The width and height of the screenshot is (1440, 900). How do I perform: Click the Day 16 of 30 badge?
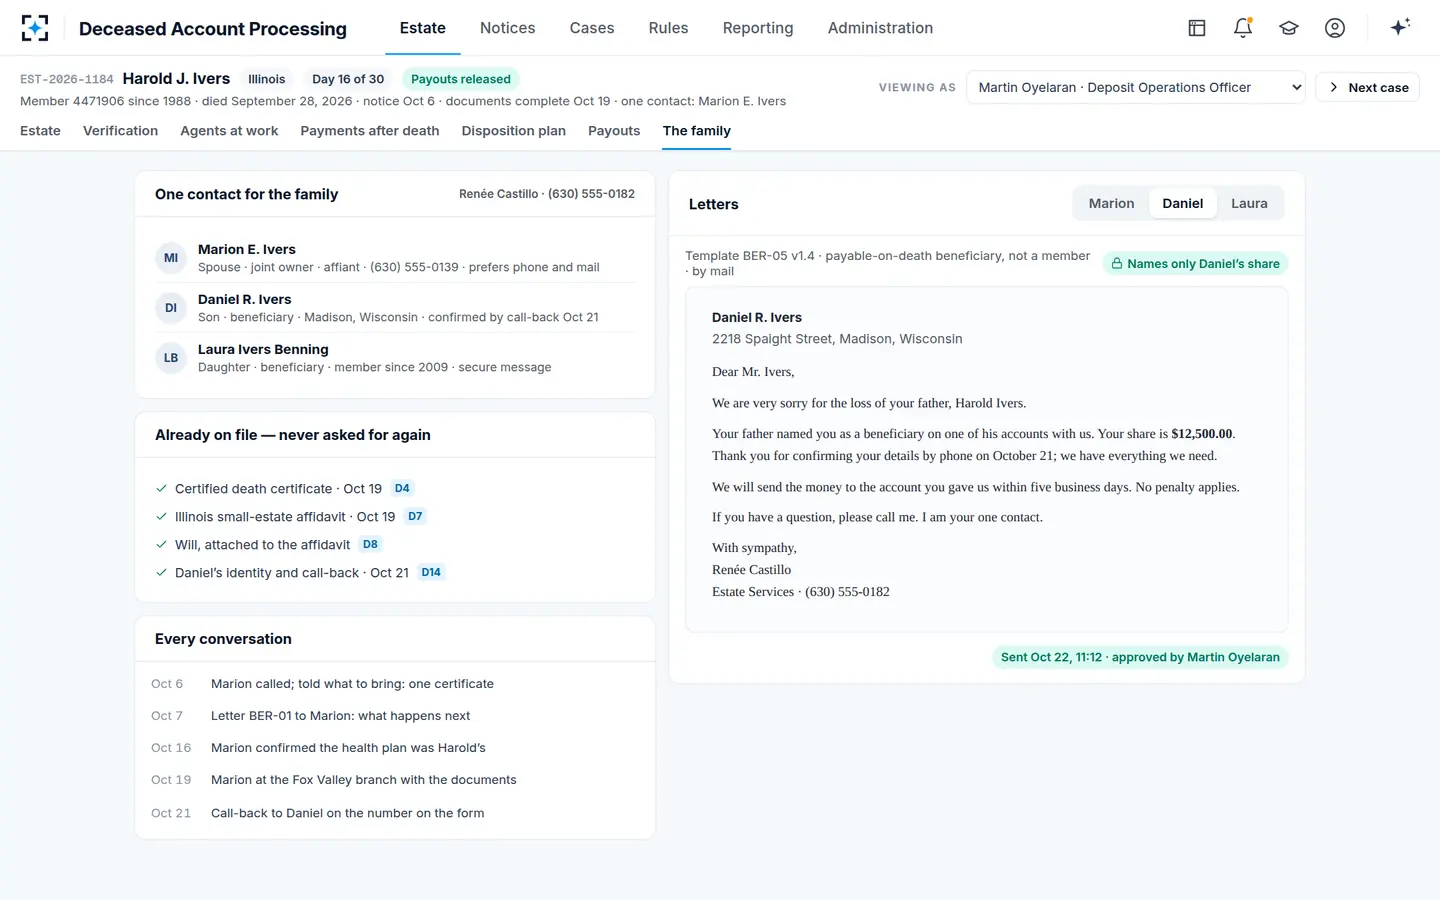(348, 79)
